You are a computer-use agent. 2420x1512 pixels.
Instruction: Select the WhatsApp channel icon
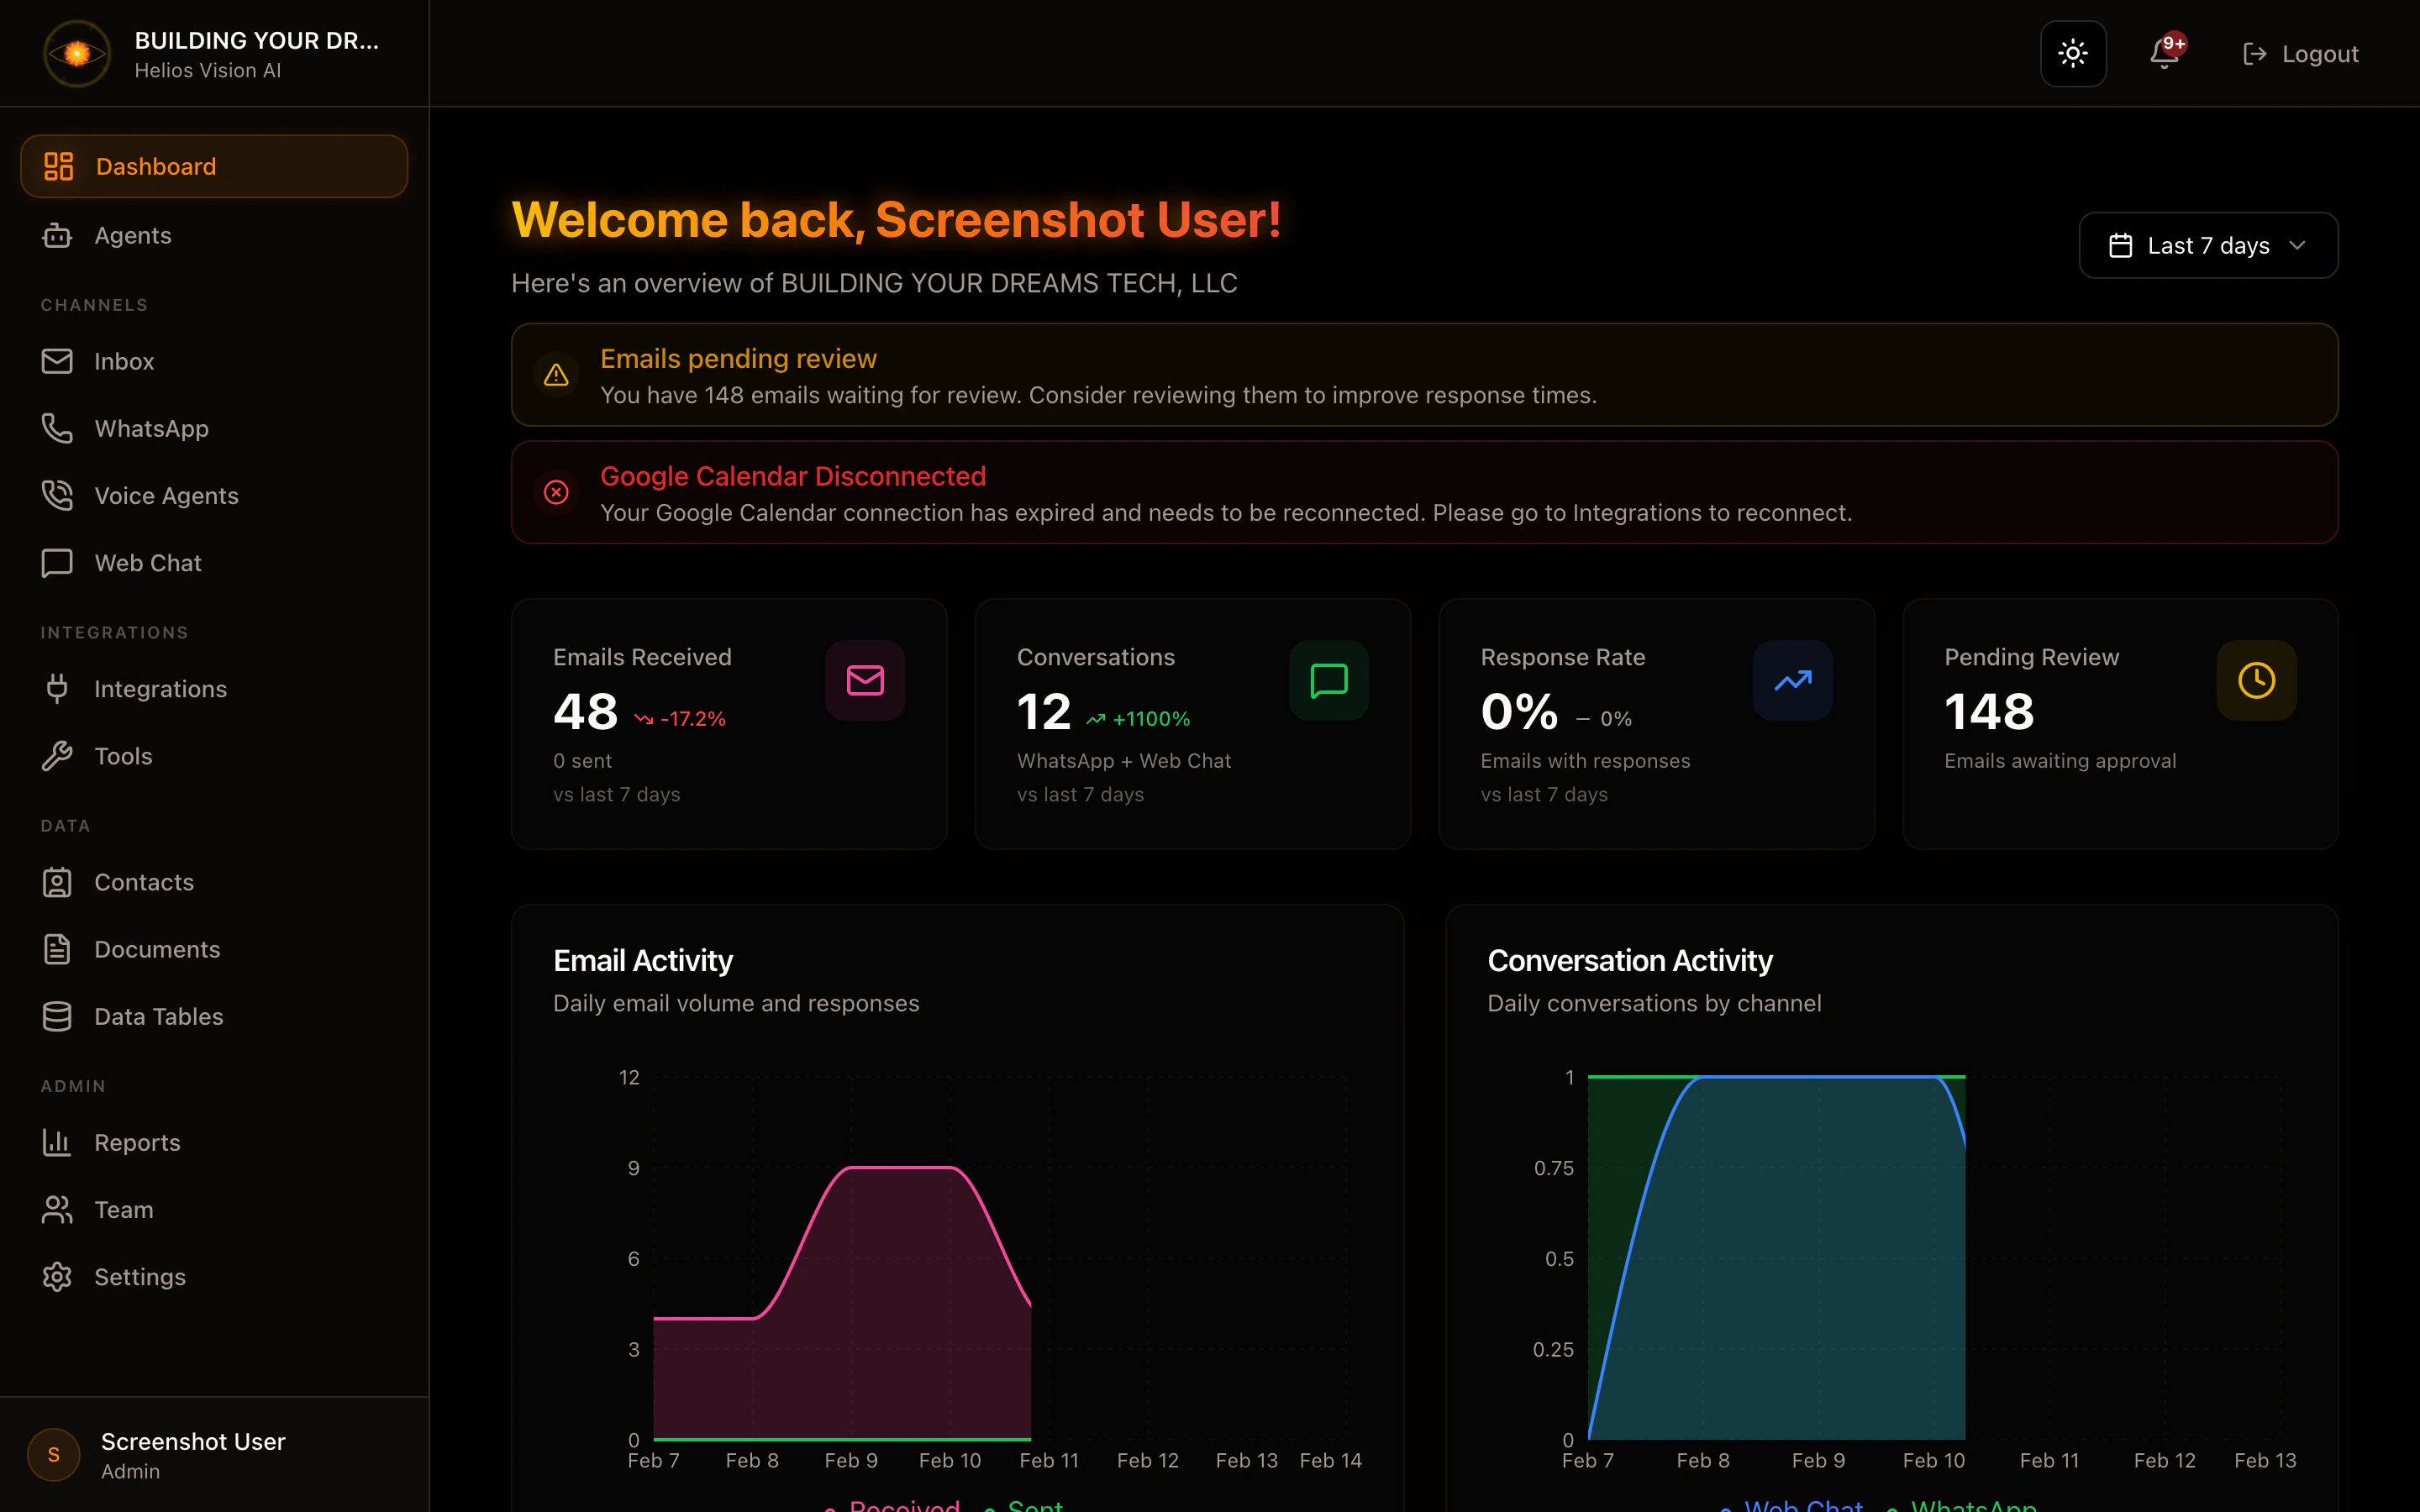(57, 428)
